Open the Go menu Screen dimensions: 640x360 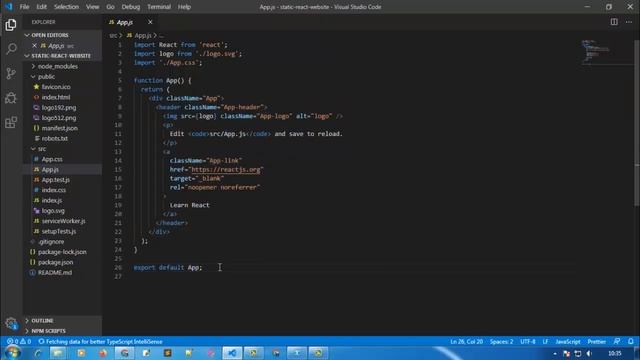coord(110,7)
